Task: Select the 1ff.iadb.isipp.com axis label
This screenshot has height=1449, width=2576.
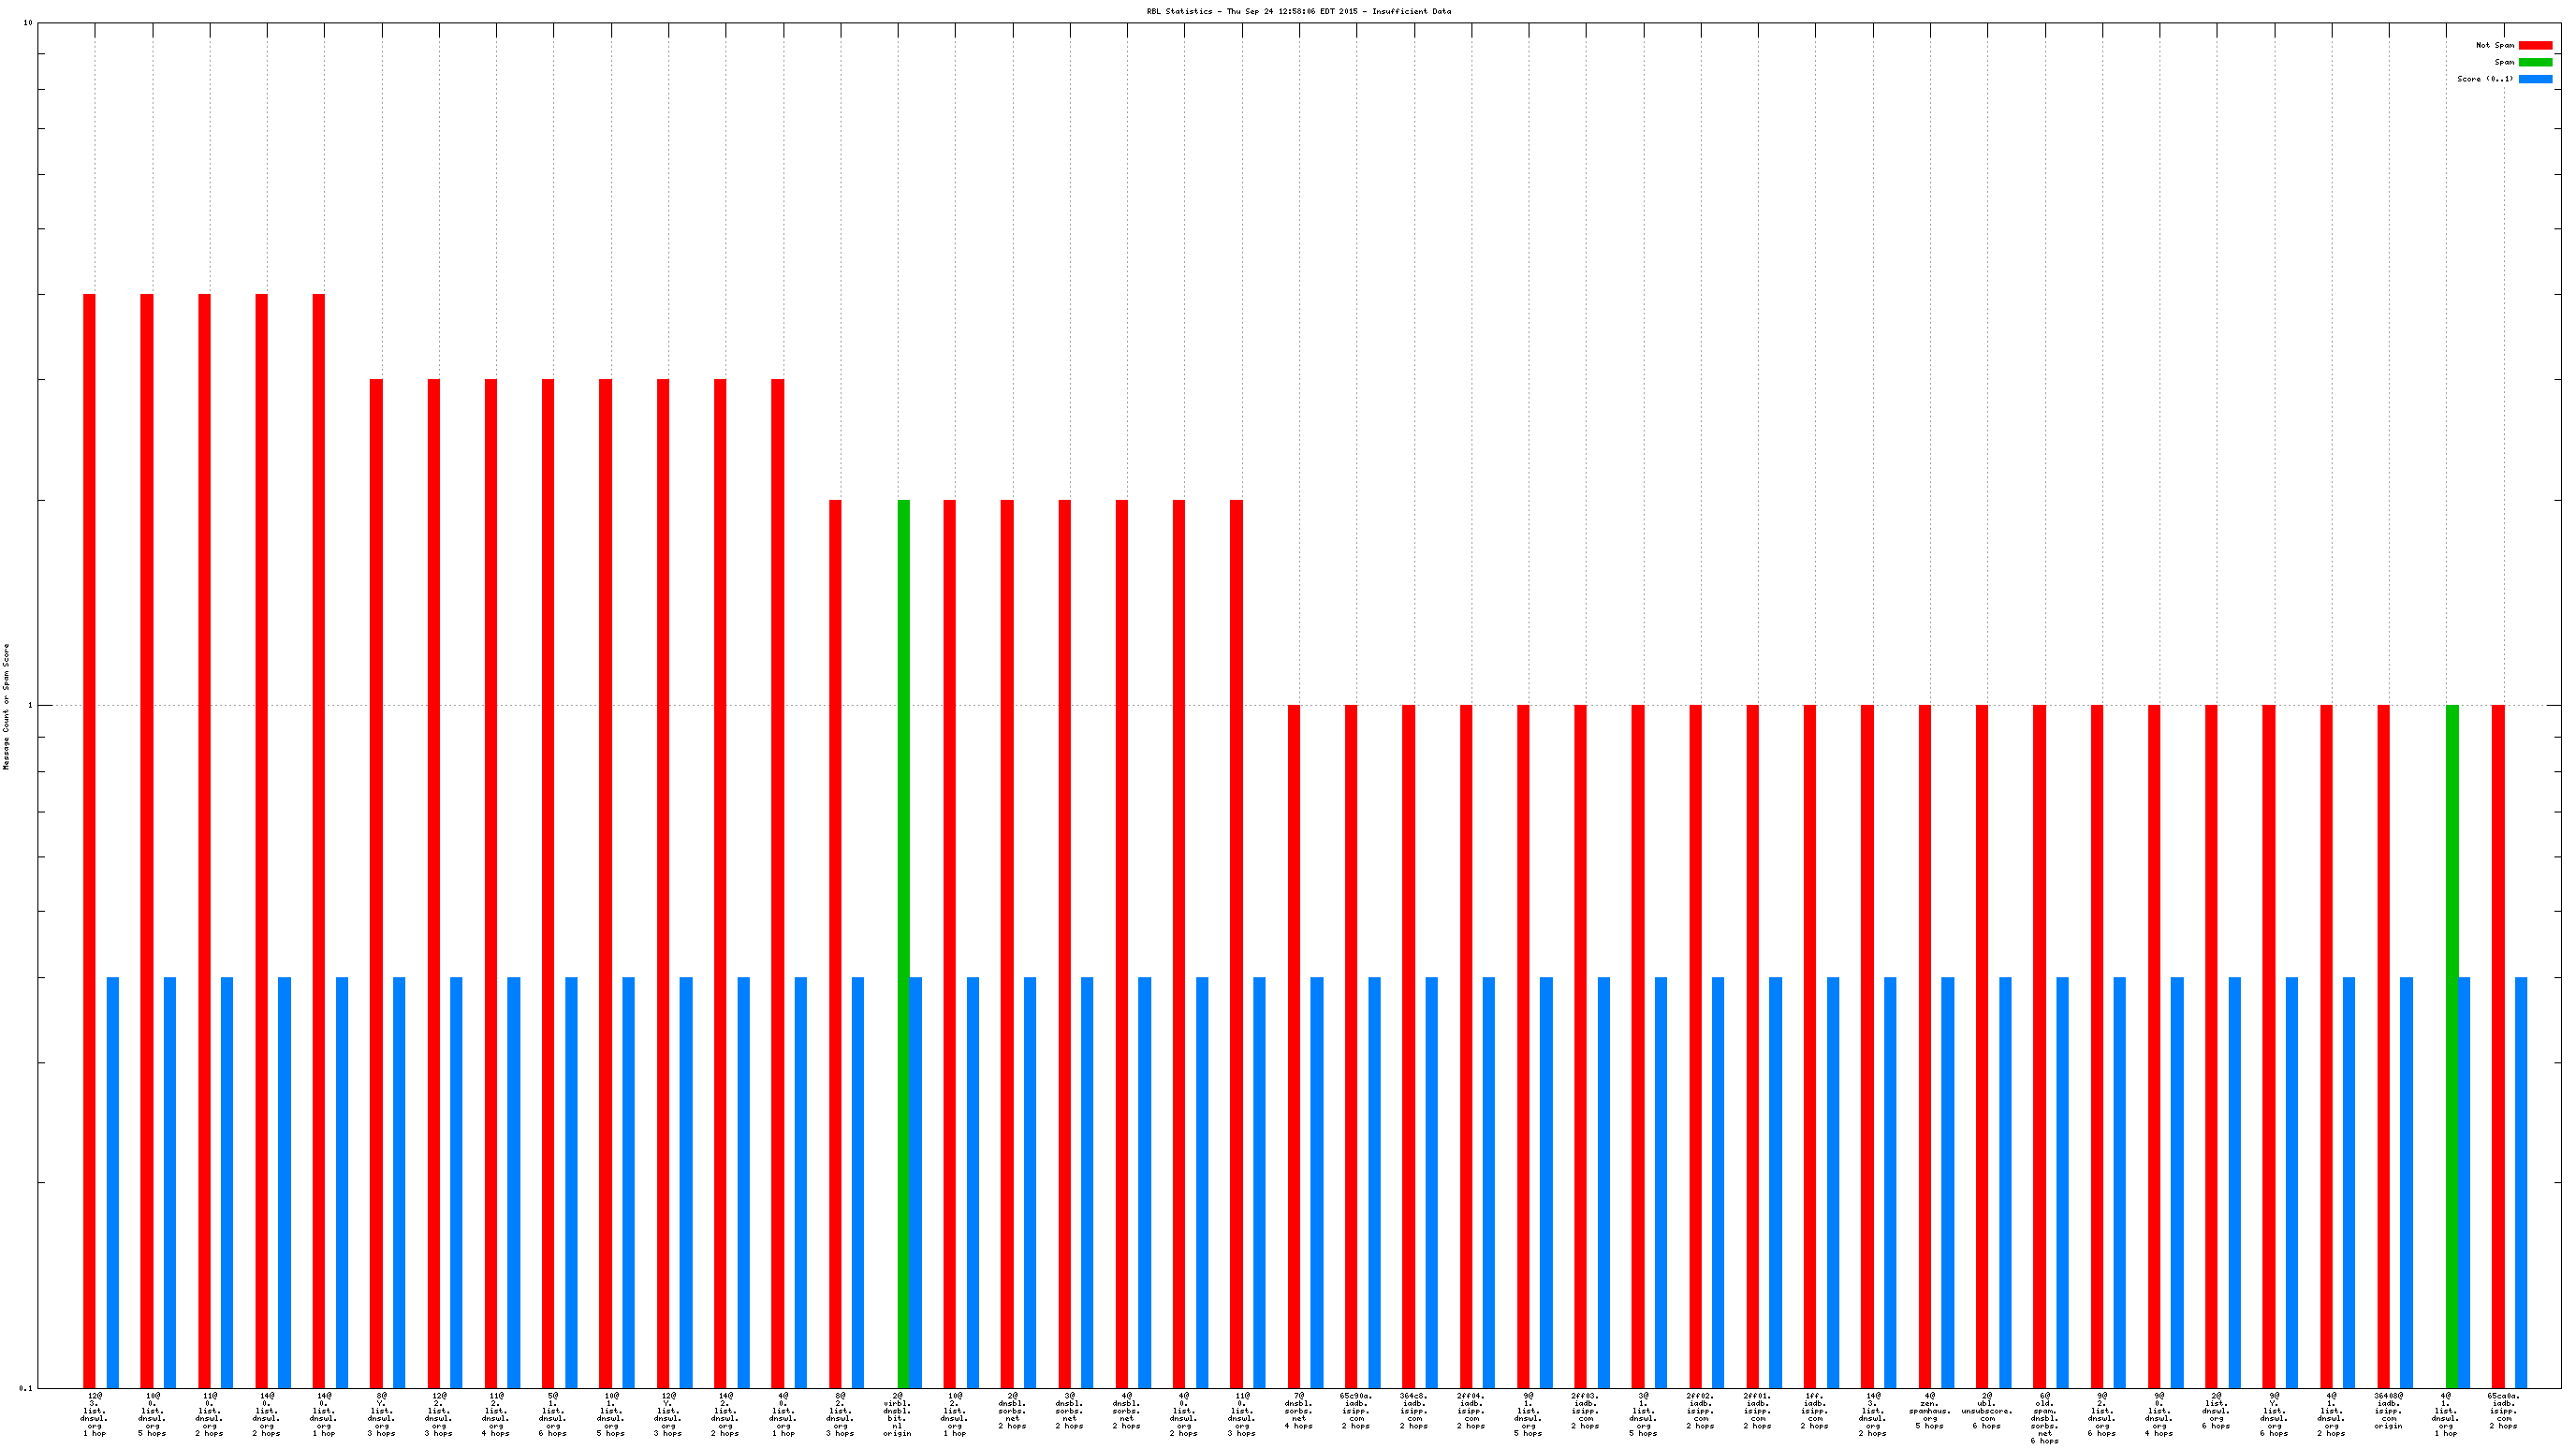Action: tap(1815, 1411)
